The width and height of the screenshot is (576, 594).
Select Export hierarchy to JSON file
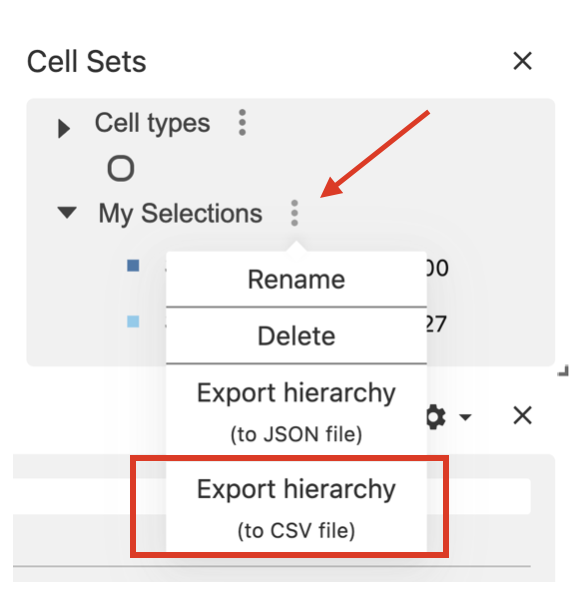pos(296,412)
